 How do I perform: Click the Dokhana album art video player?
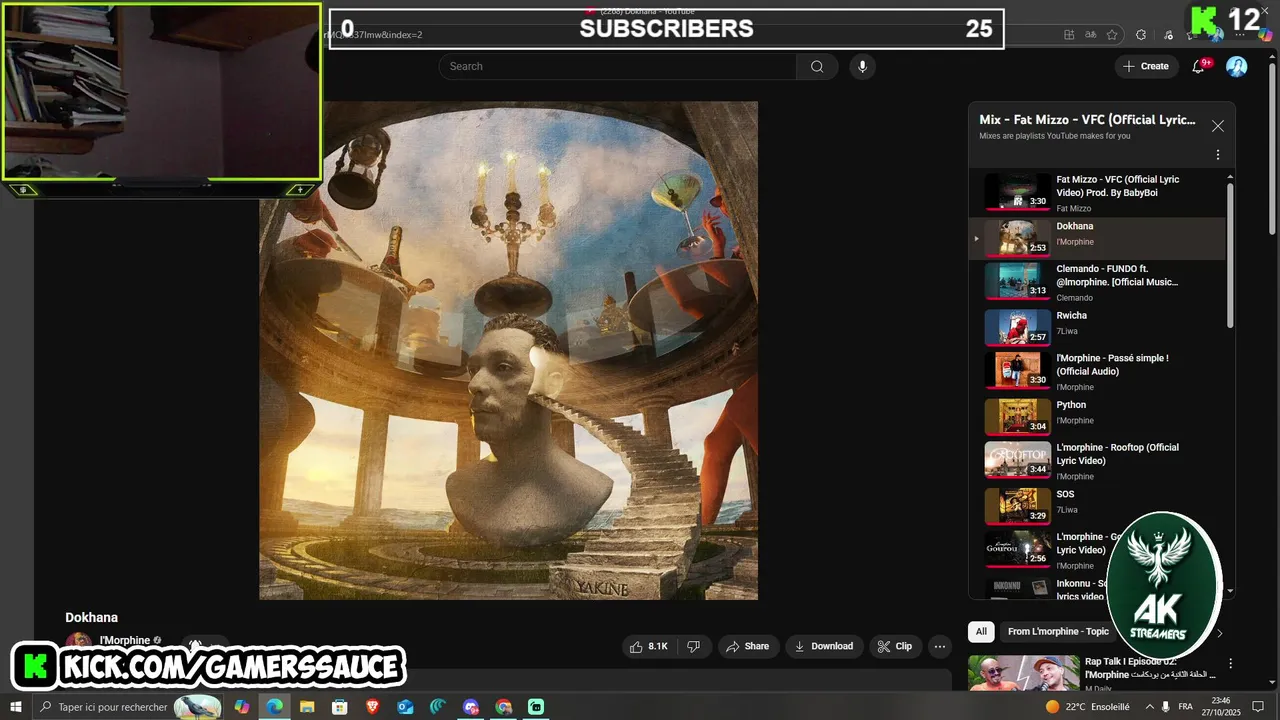[508, 350]
